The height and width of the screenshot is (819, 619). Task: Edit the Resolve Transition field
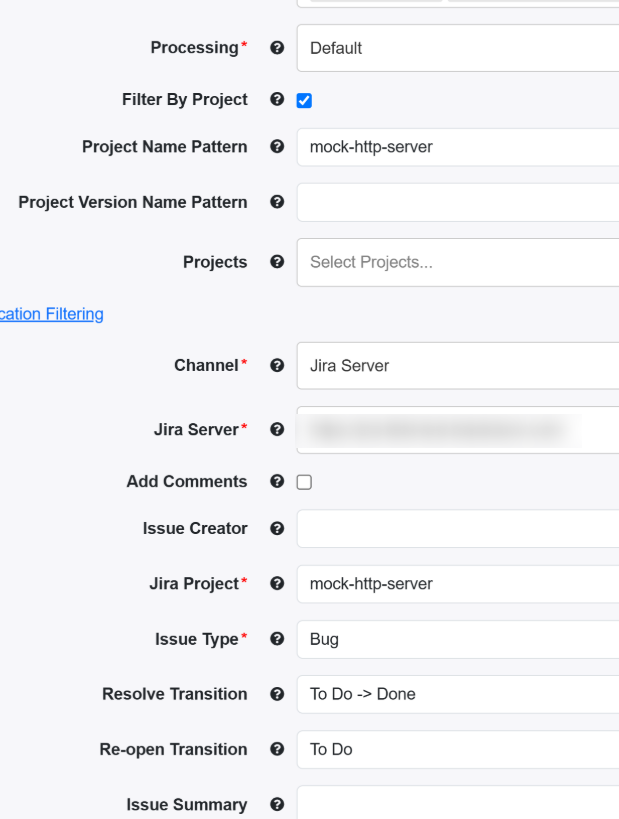[458, 694]
